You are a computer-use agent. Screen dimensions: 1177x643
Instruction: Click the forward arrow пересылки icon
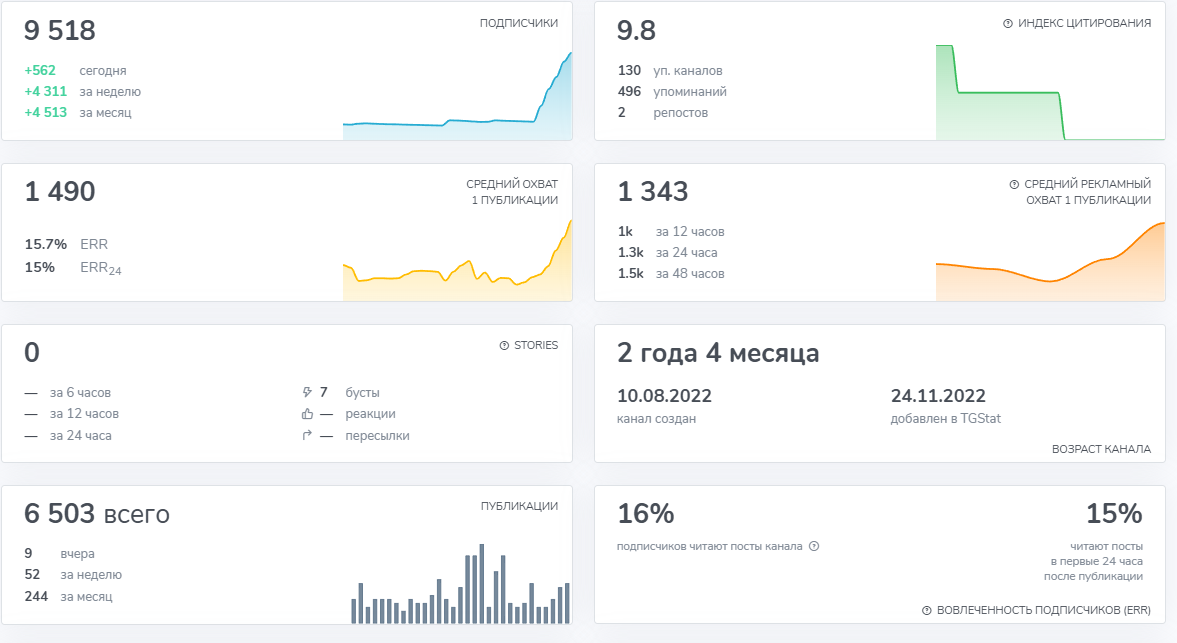306,434
